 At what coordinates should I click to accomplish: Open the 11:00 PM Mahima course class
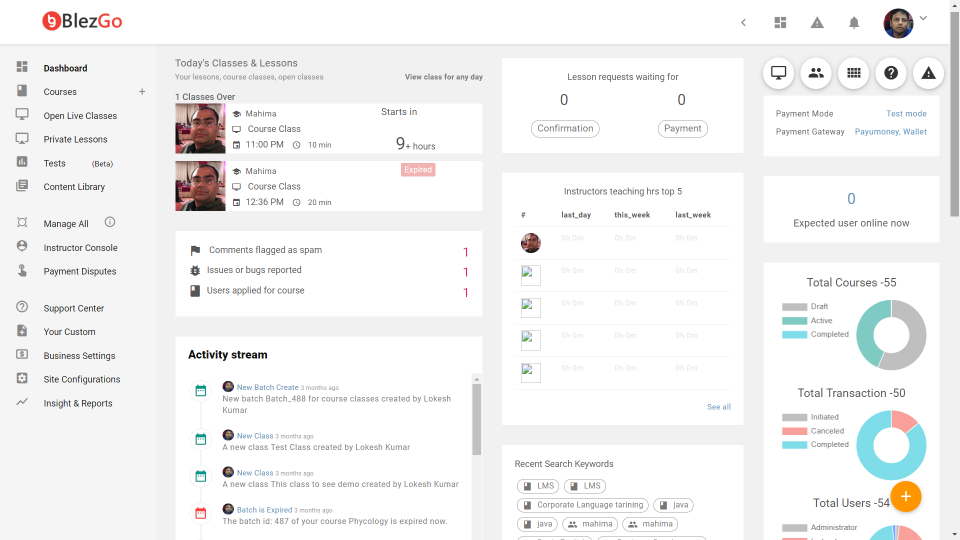pyautogui.click(x=329, y=129)
